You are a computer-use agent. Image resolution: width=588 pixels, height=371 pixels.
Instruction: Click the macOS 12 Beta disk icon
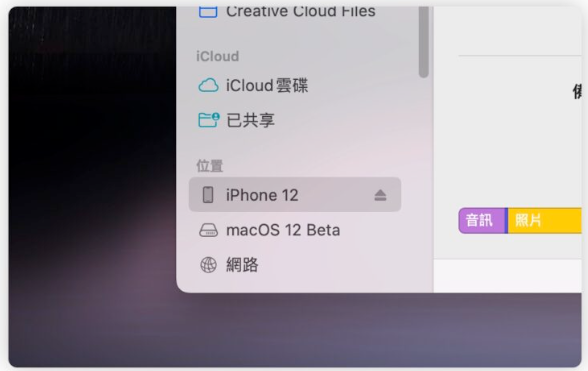click(x=208, y=230)
